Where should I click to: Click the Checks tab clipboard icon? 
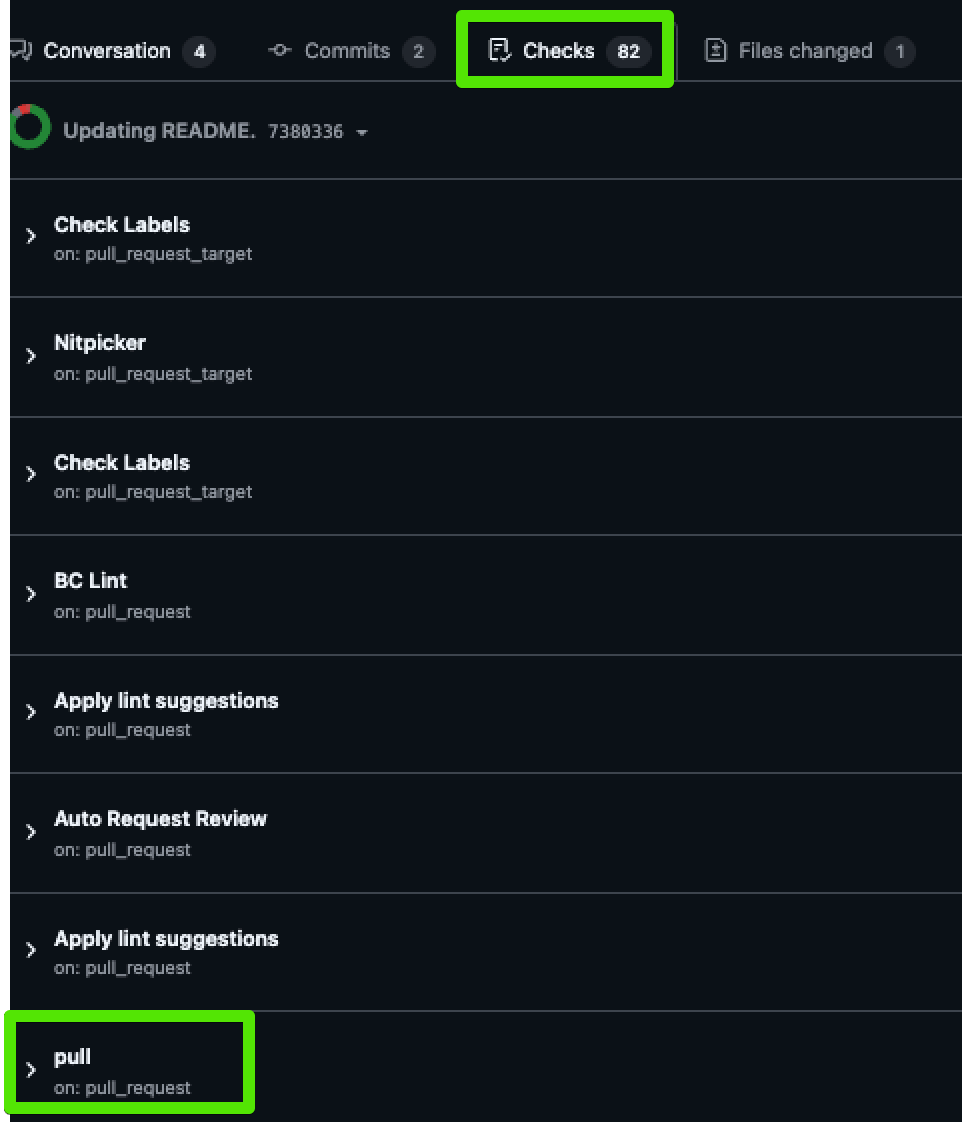[x=499, y=50]
